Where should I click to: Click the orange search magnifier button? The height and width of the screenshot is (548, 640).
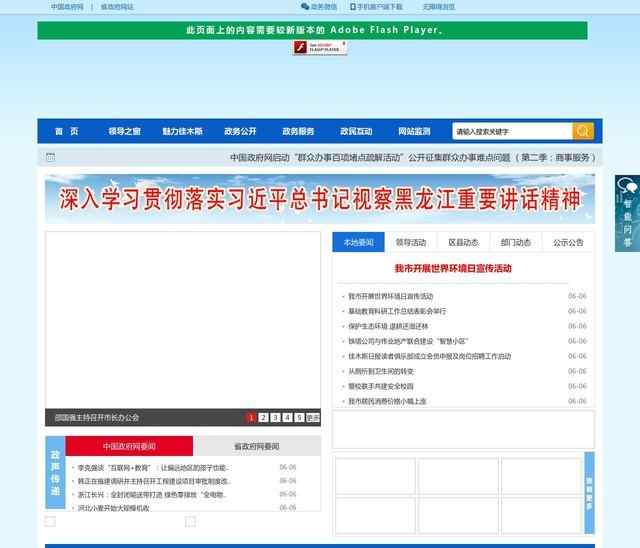[x=583, y=131]
